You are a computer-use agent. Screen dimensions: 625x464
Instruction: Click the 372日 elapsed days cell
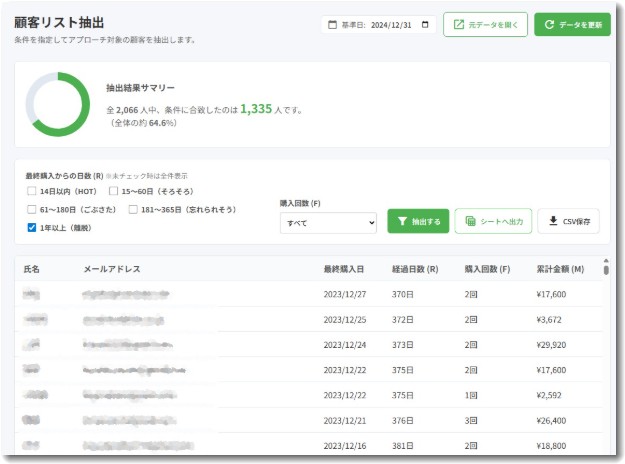click(x=403, y=320)
